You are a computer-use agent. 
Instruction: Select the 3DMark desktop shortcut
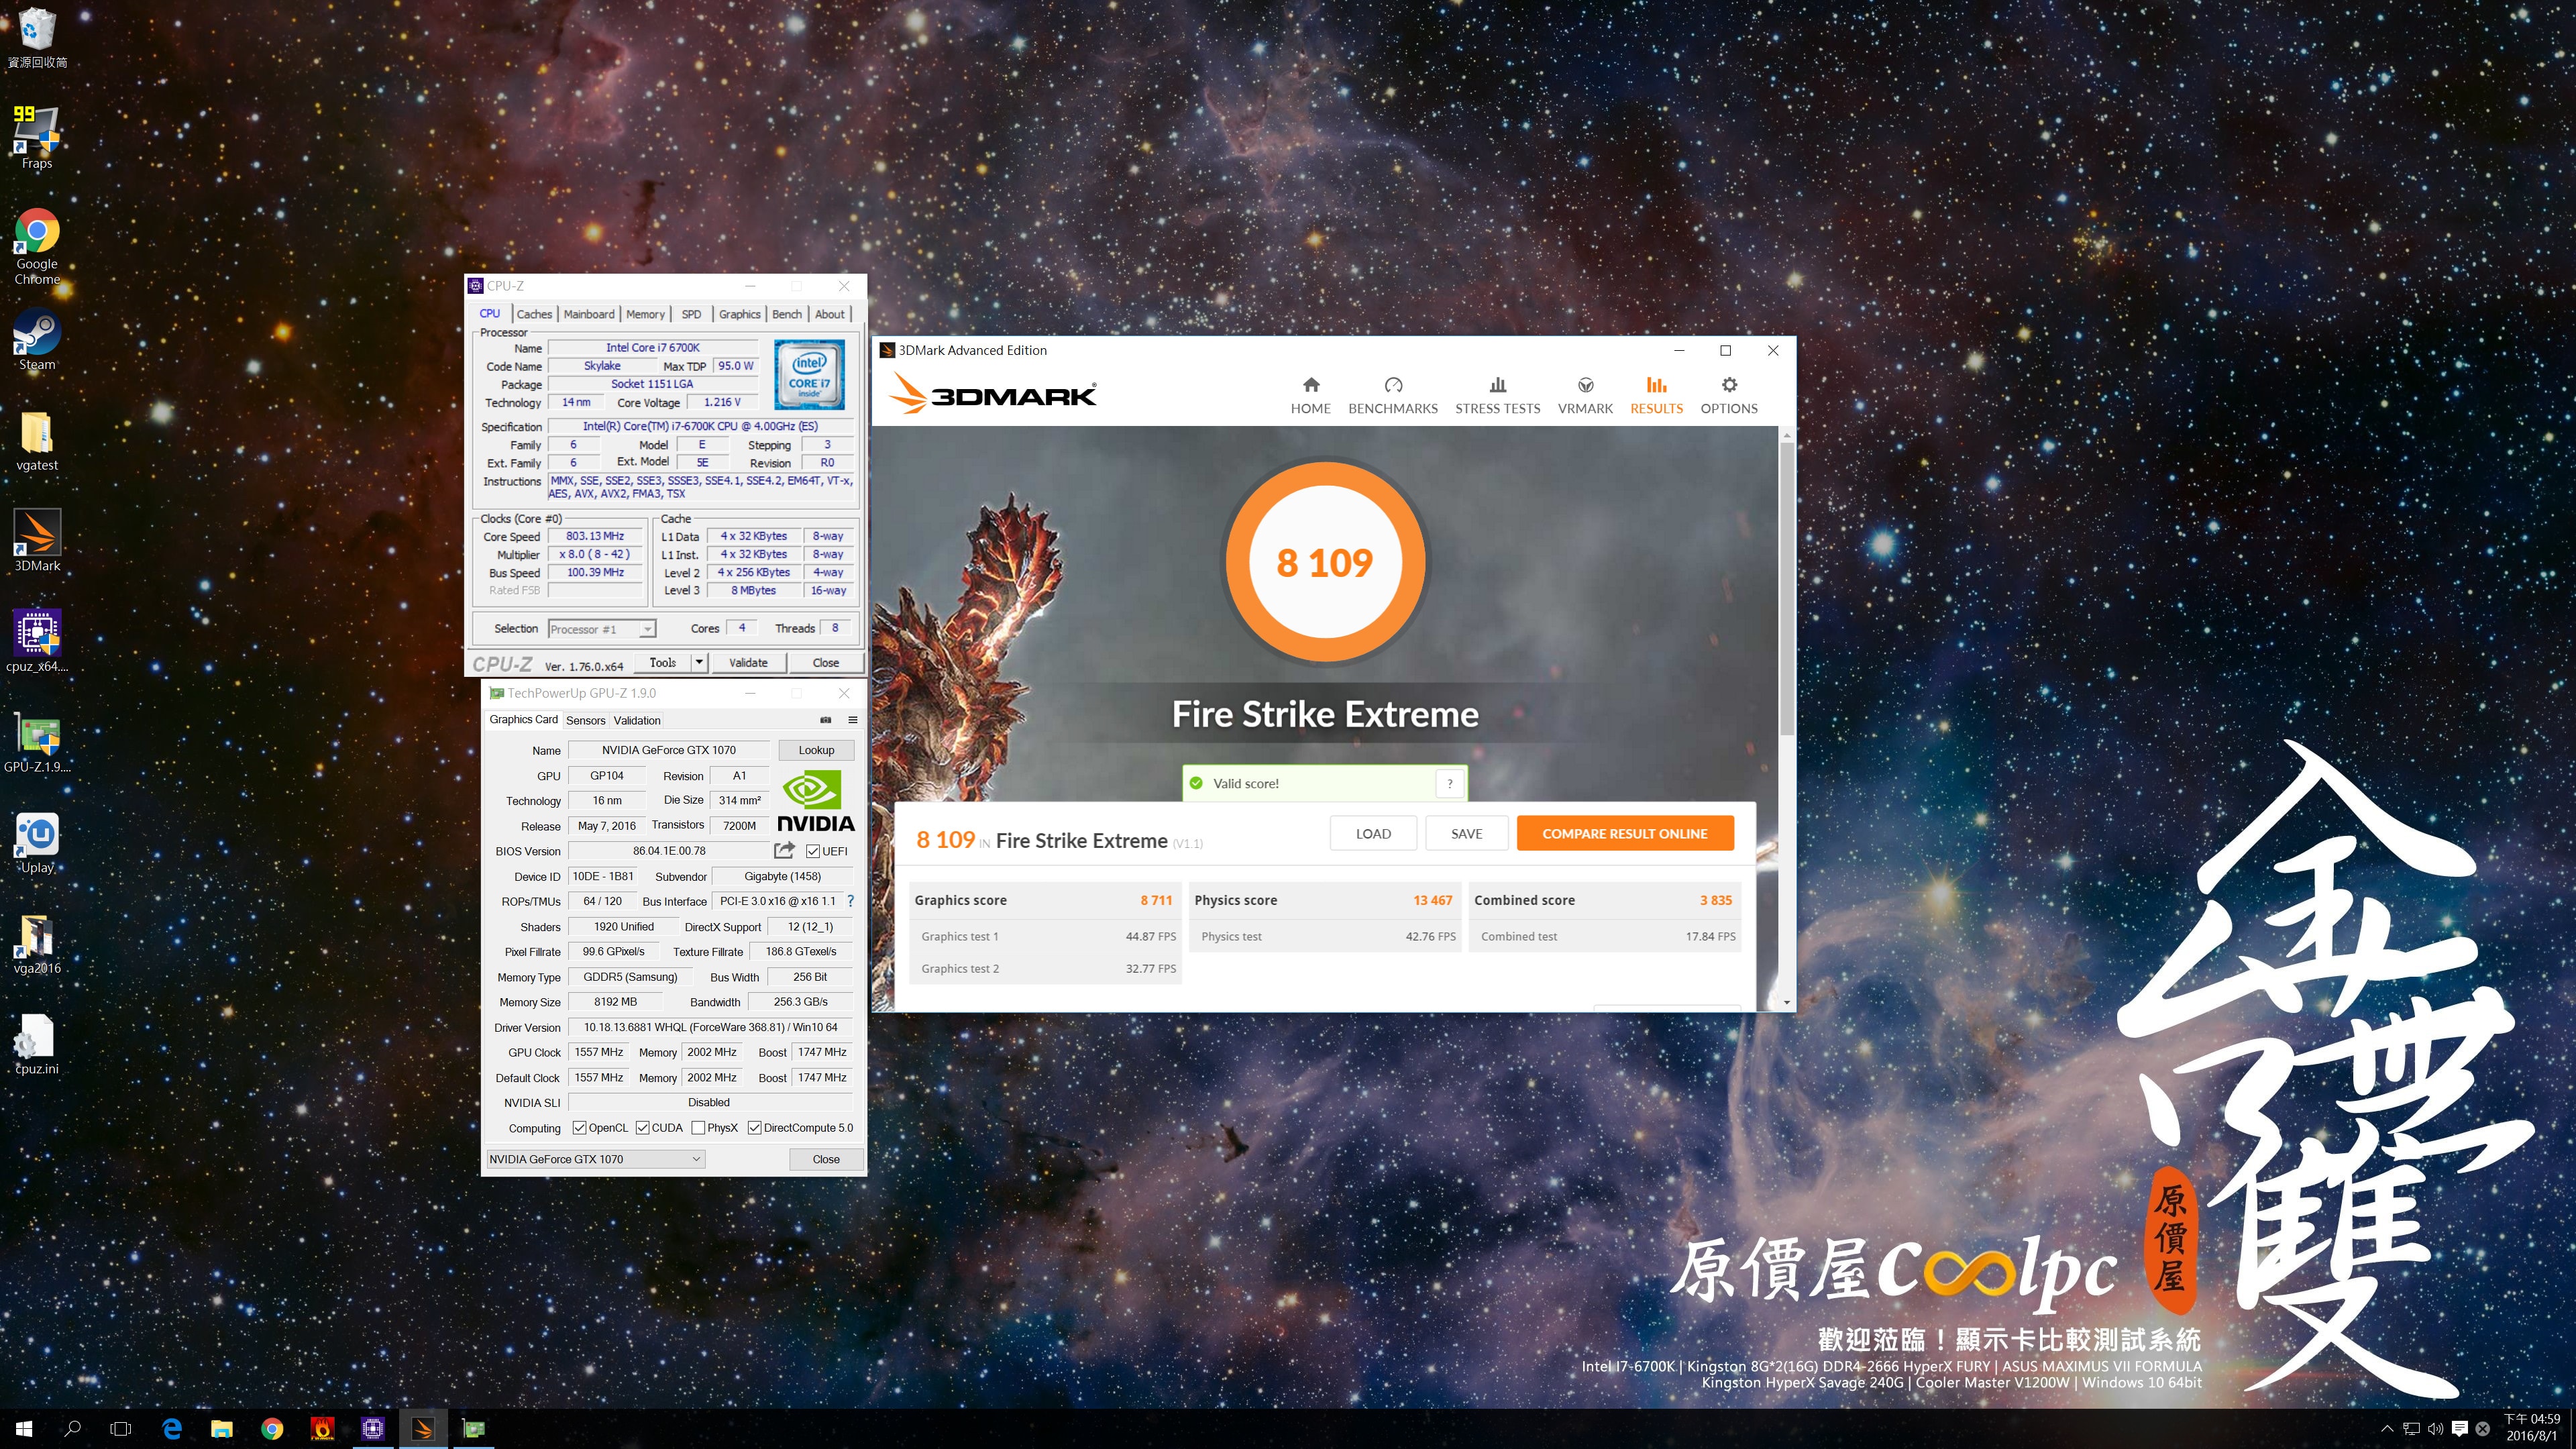pos(37,541)
